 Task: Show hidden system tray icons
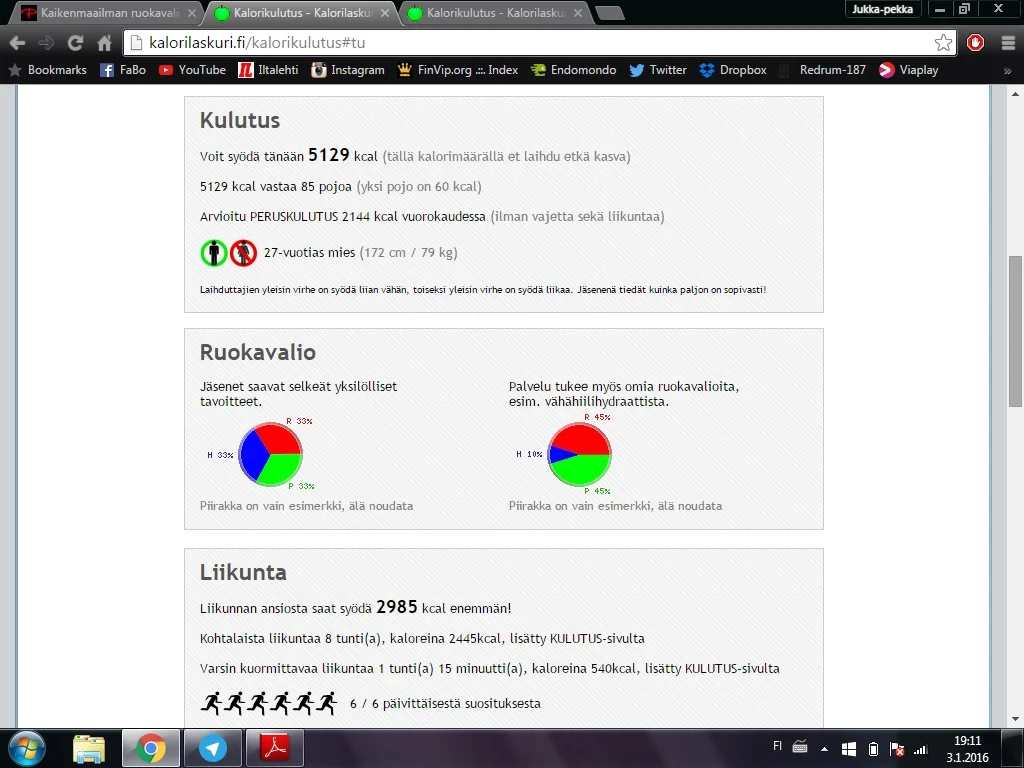(825, 748)
